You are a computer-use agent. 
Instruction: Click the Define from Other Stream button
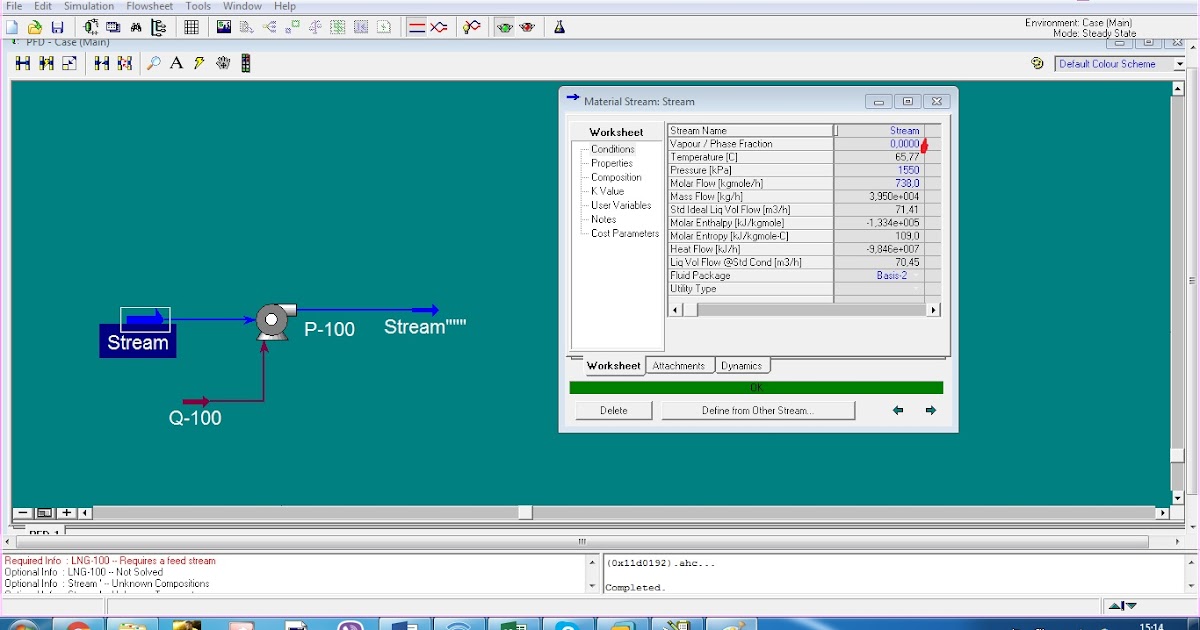click(758, 410)
